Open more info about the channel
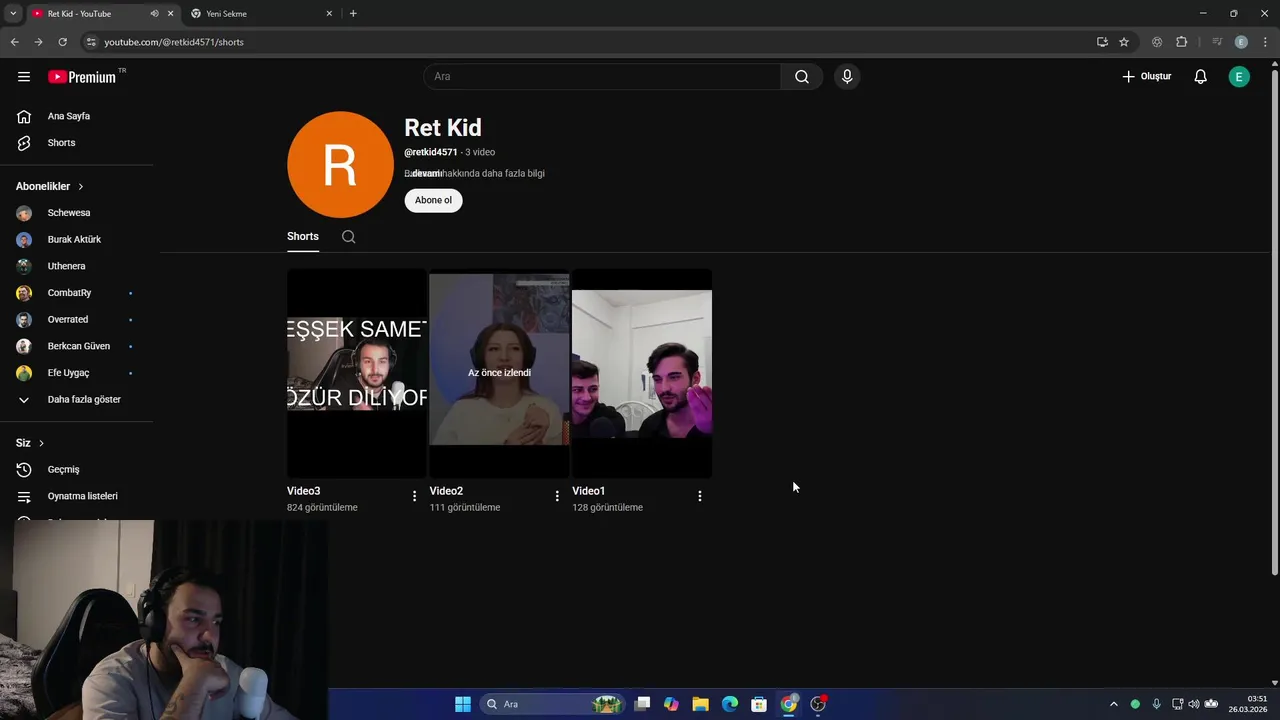This screenshot has height=720, width=1280. (475, 173)
